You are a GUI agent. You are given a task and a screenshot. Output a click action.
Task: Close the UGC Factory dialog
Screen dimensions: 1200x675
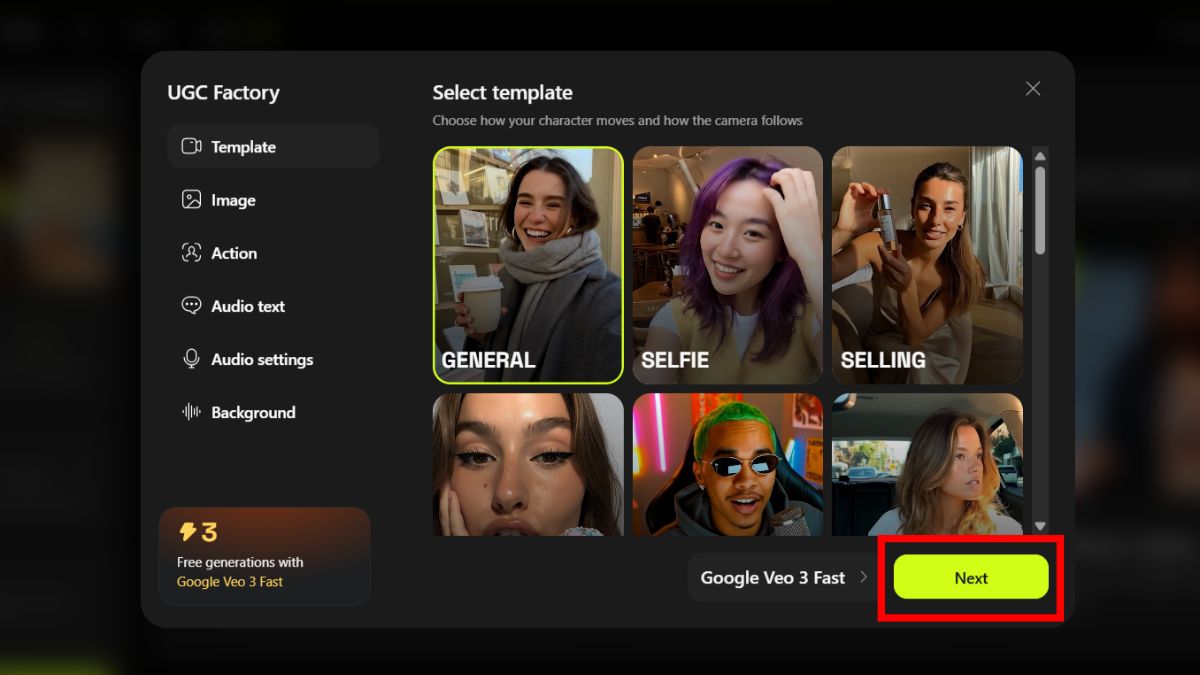point(1033,89)
